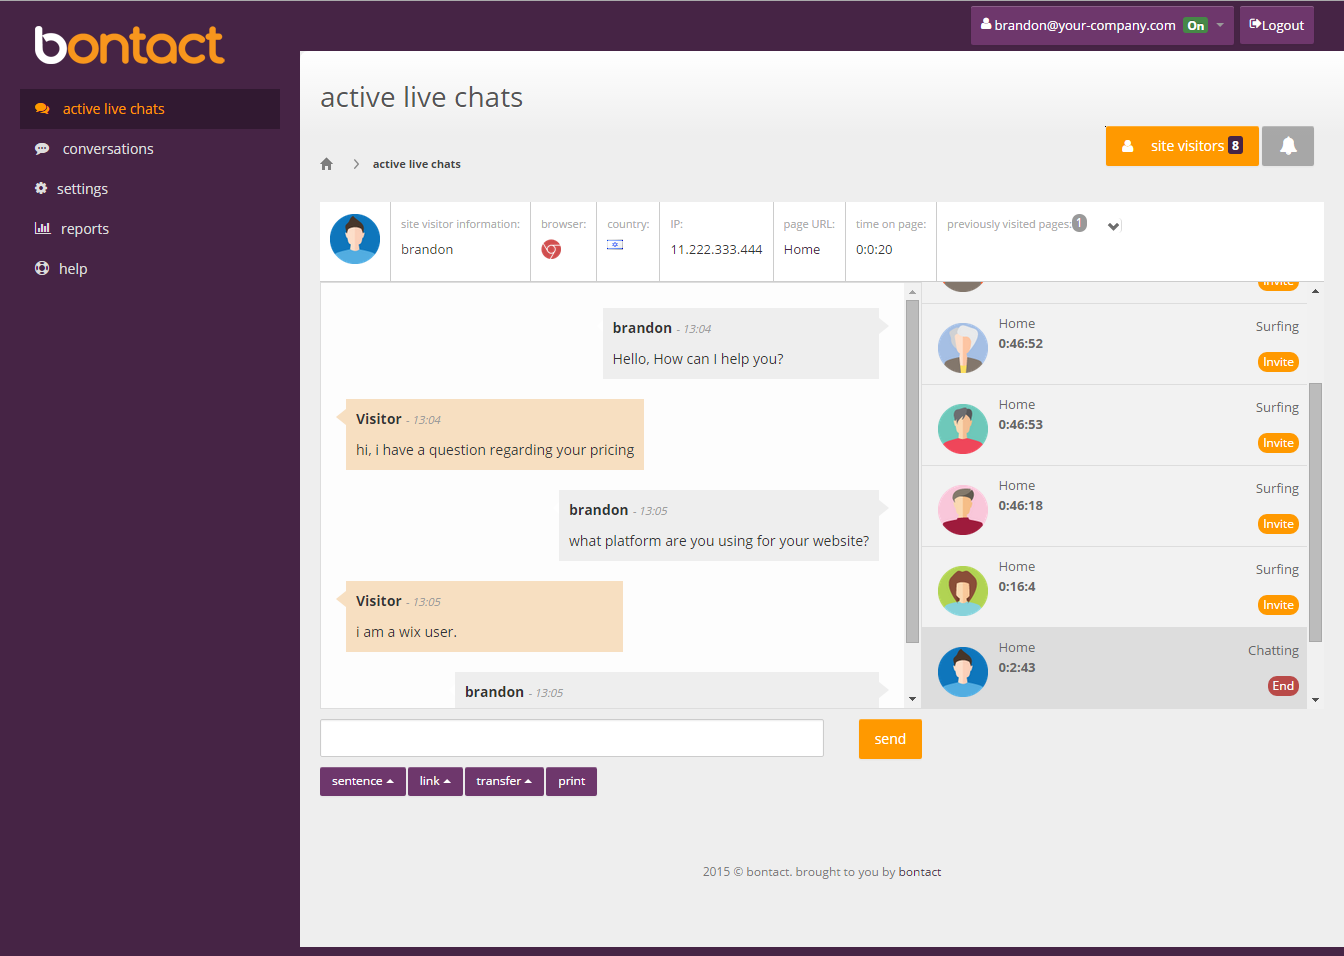Open help from sidebar
This screenshot has height=956, width=1344.
coord(73,269)
